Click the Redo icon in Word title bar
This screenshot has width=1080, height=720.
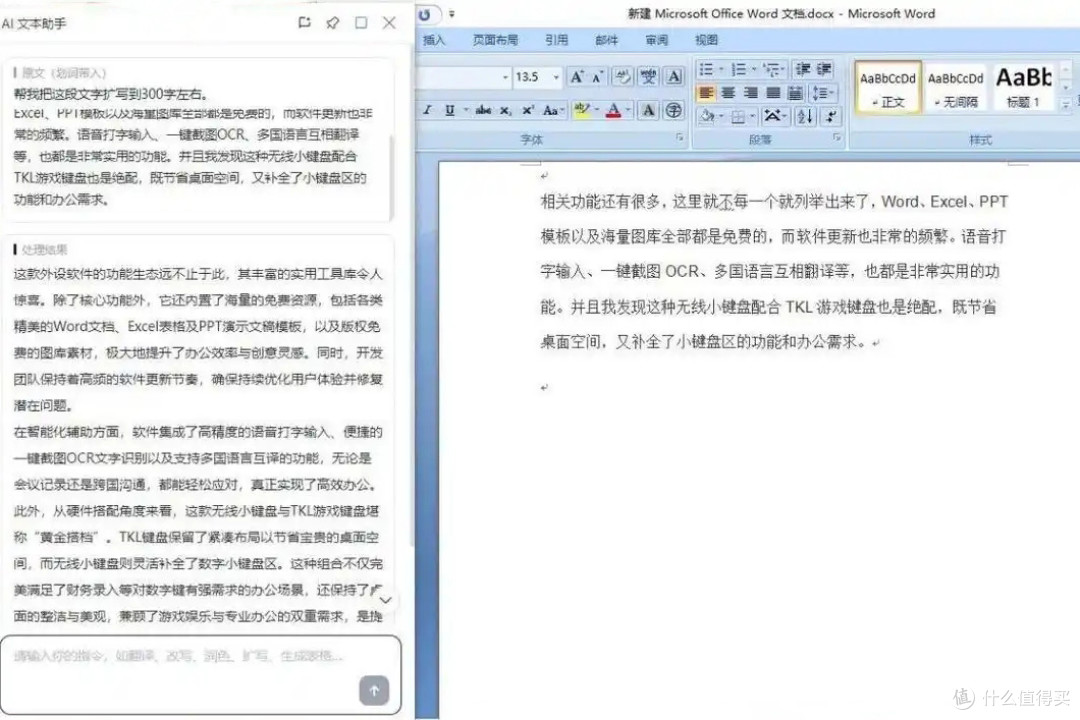[x=425, y=14]
